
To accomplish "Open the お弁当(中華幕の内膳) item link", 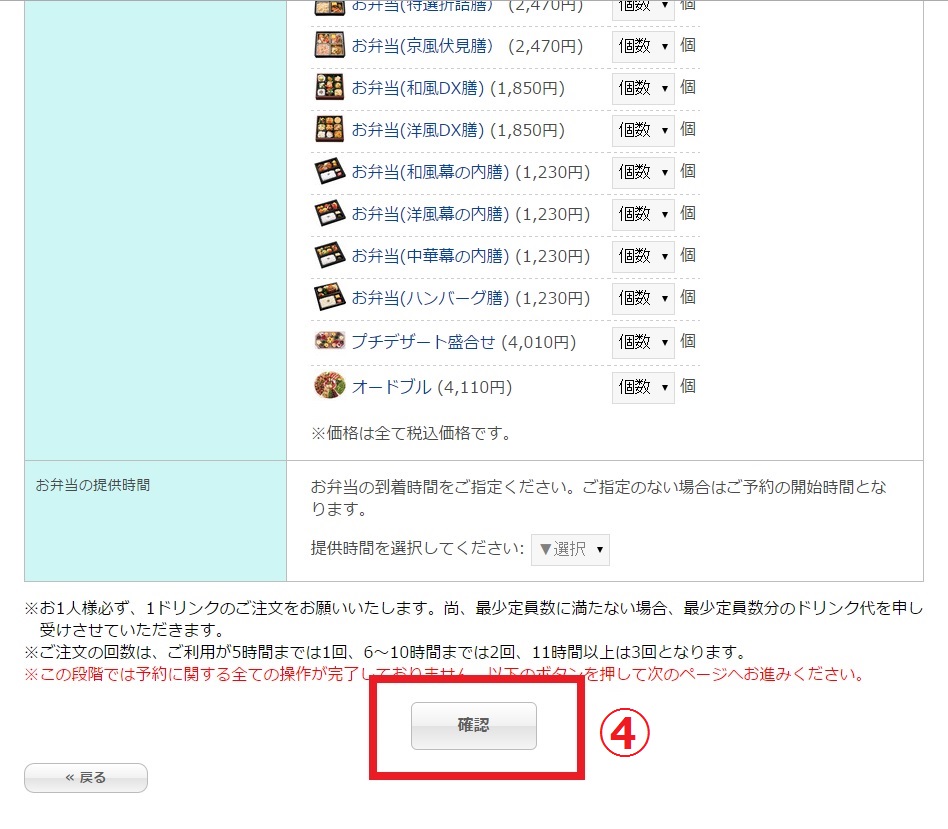I will [430, 256].
